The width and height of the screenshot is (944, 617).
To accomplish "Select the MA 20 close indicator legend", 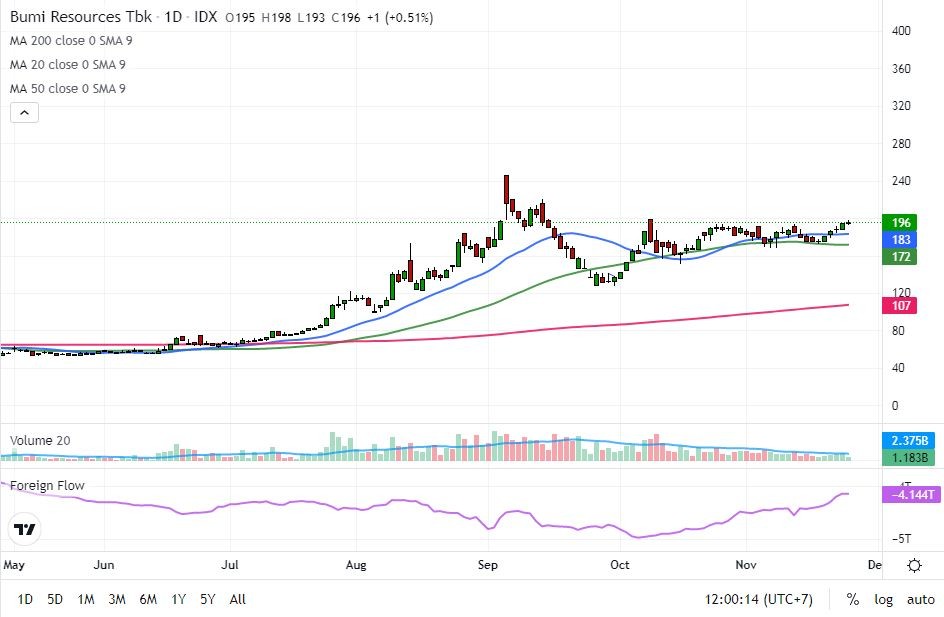I will pyautogui.click(x=67, y=64).
